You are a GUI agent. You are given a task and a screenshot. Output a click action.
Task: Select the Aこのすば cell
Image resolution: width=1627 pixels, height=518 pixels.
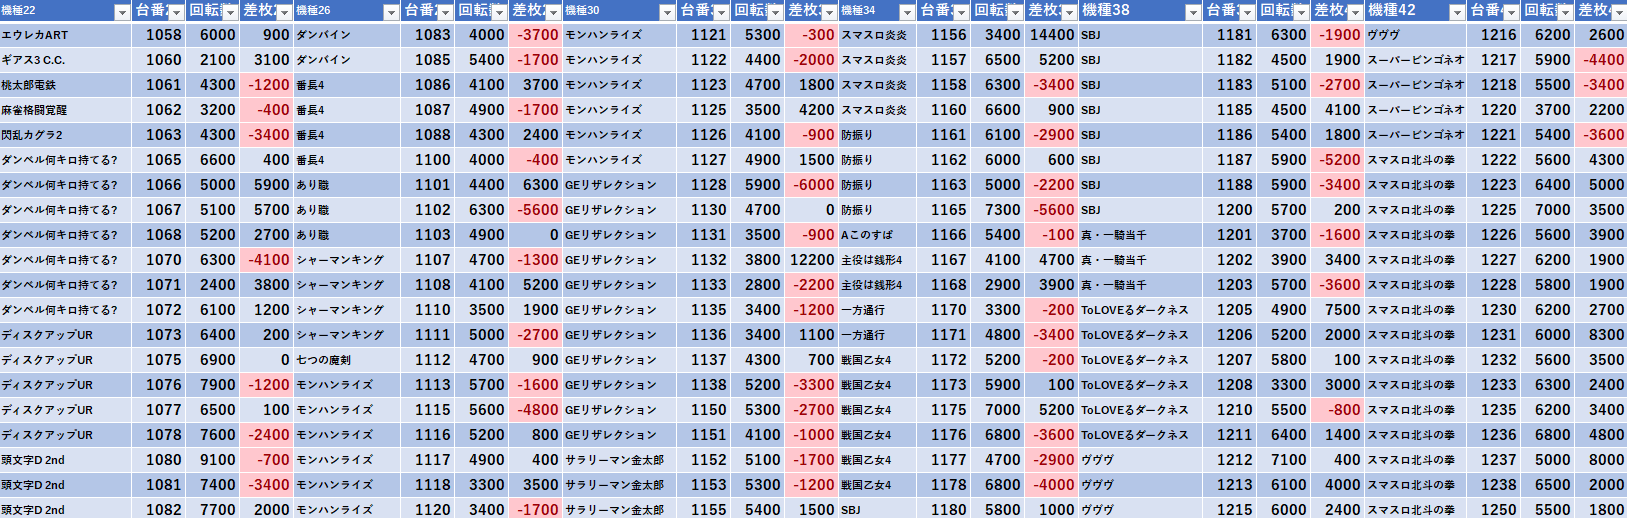pyautogui.click(x=878, y=235)
